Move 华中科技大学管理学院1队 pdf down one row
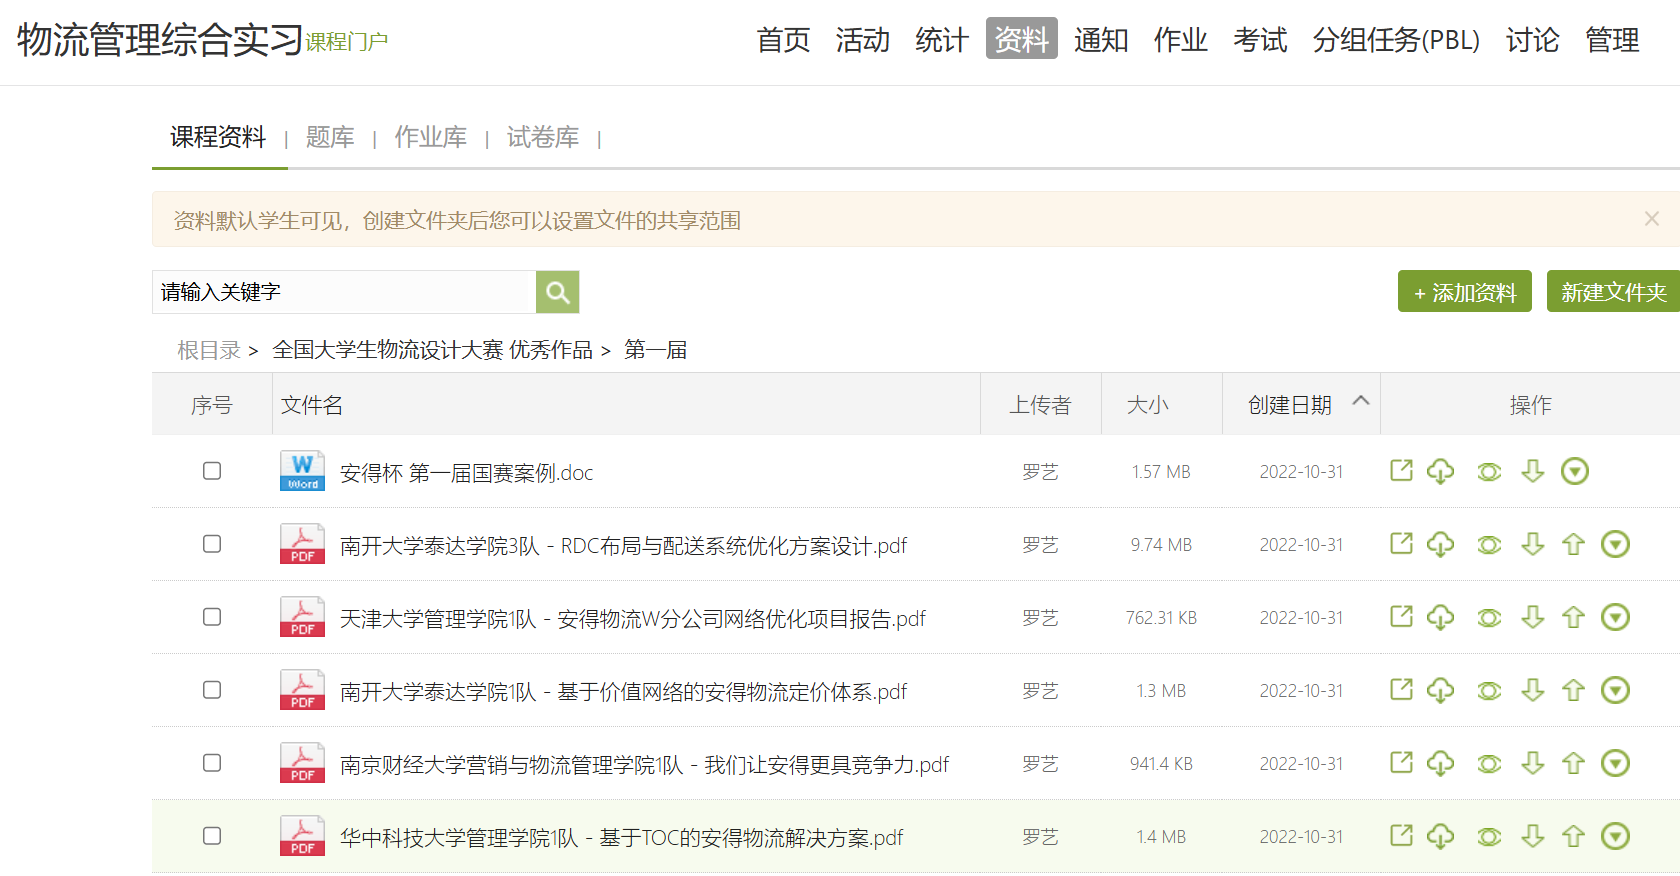Screen dimensions: 1680x876 click(1532, 836)
